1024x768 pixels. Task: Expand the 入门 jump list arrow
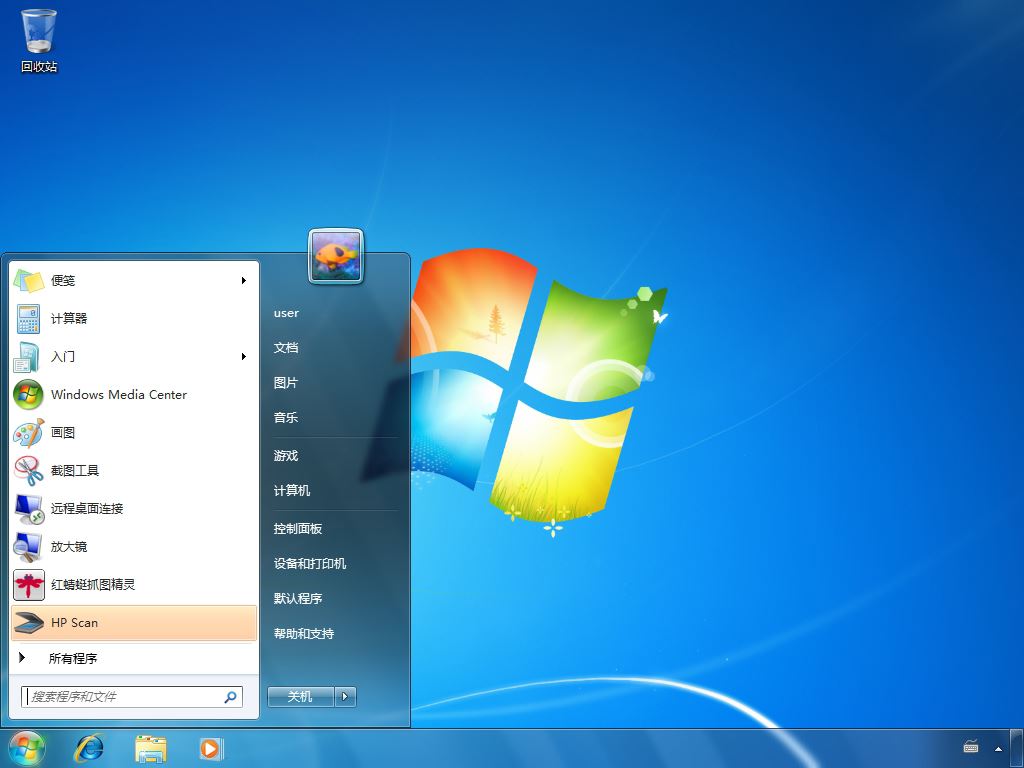[244, 357]
